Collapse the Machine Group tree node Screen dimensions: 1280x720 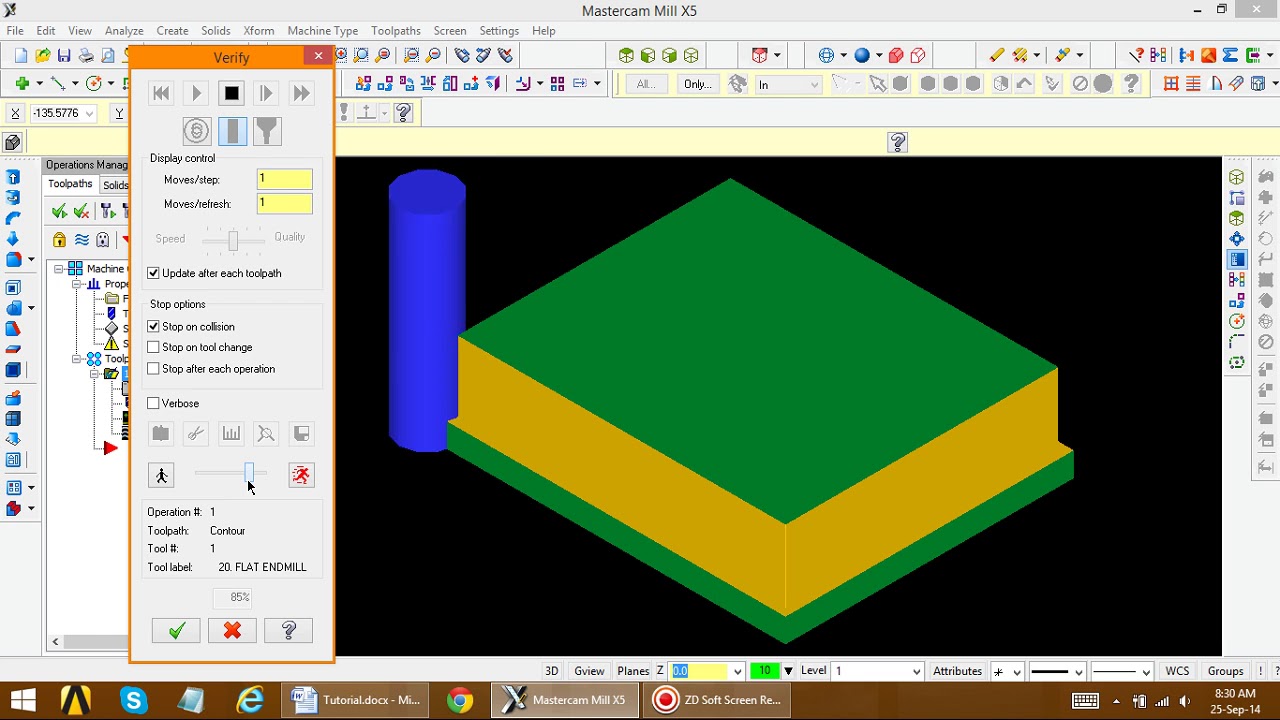[59, 269]
